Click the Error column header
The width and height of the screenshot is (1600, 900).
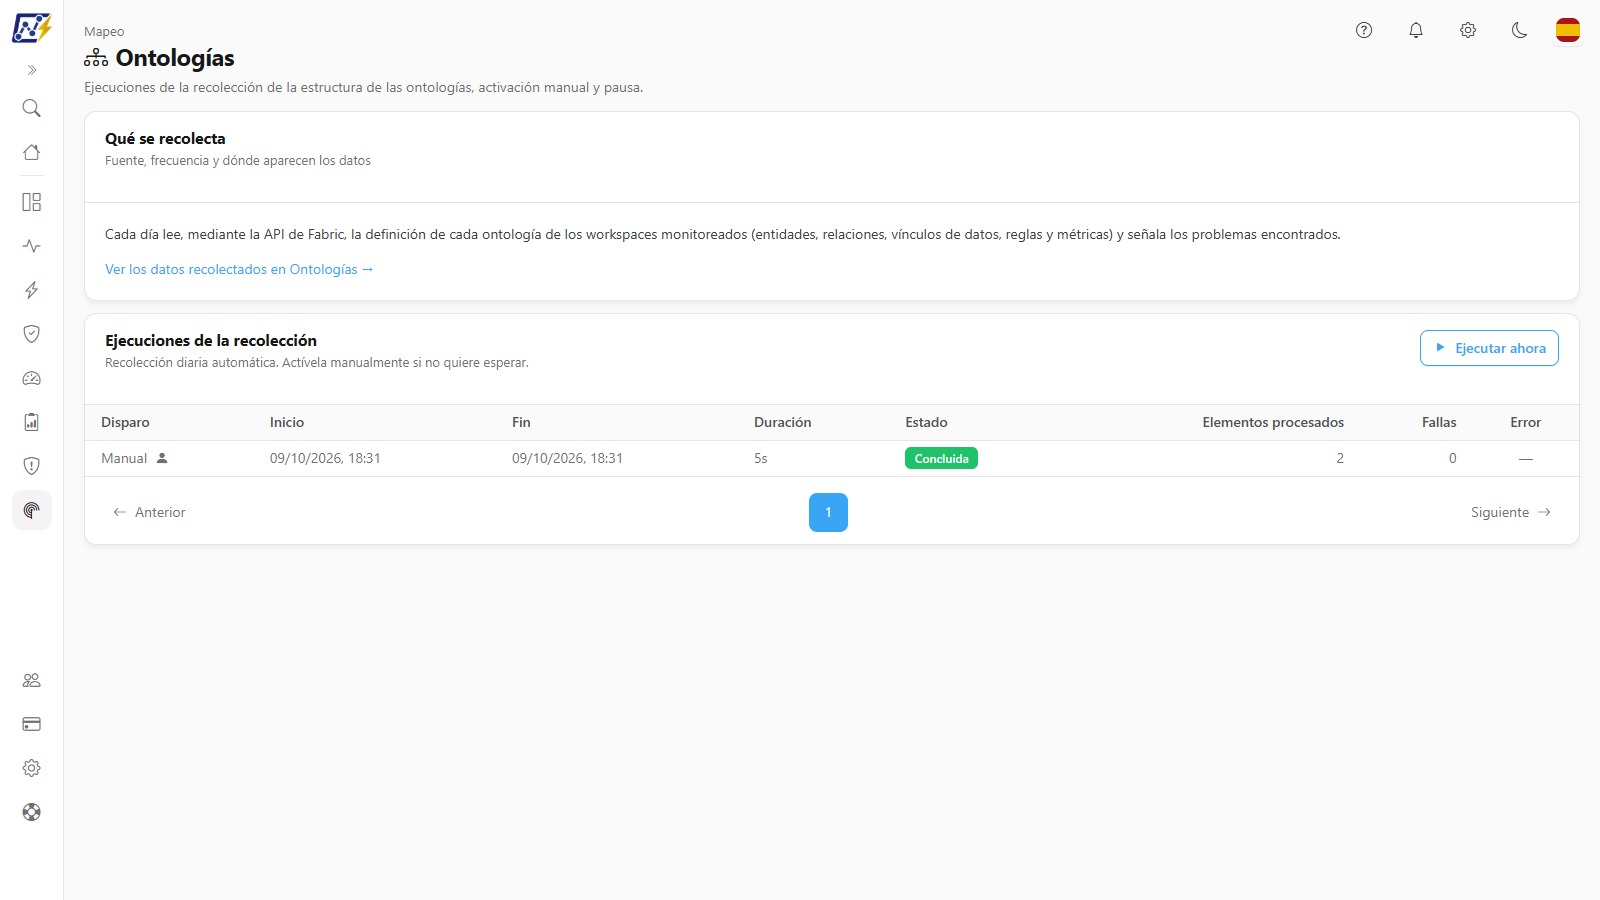click(1525, 423)
